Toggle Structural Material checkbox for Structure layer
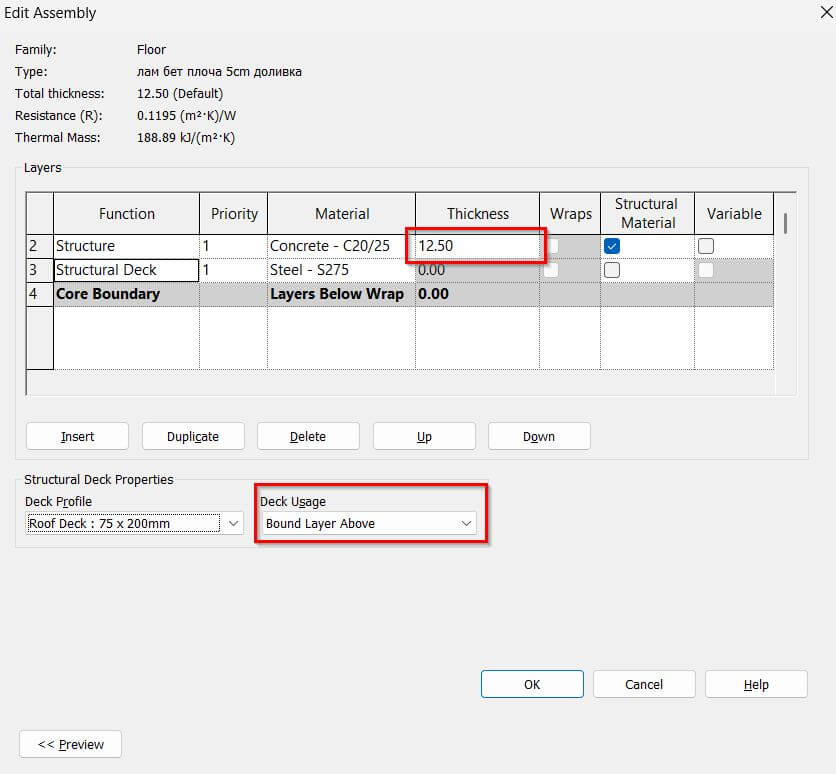836x774 pixels. coord(612,246)
